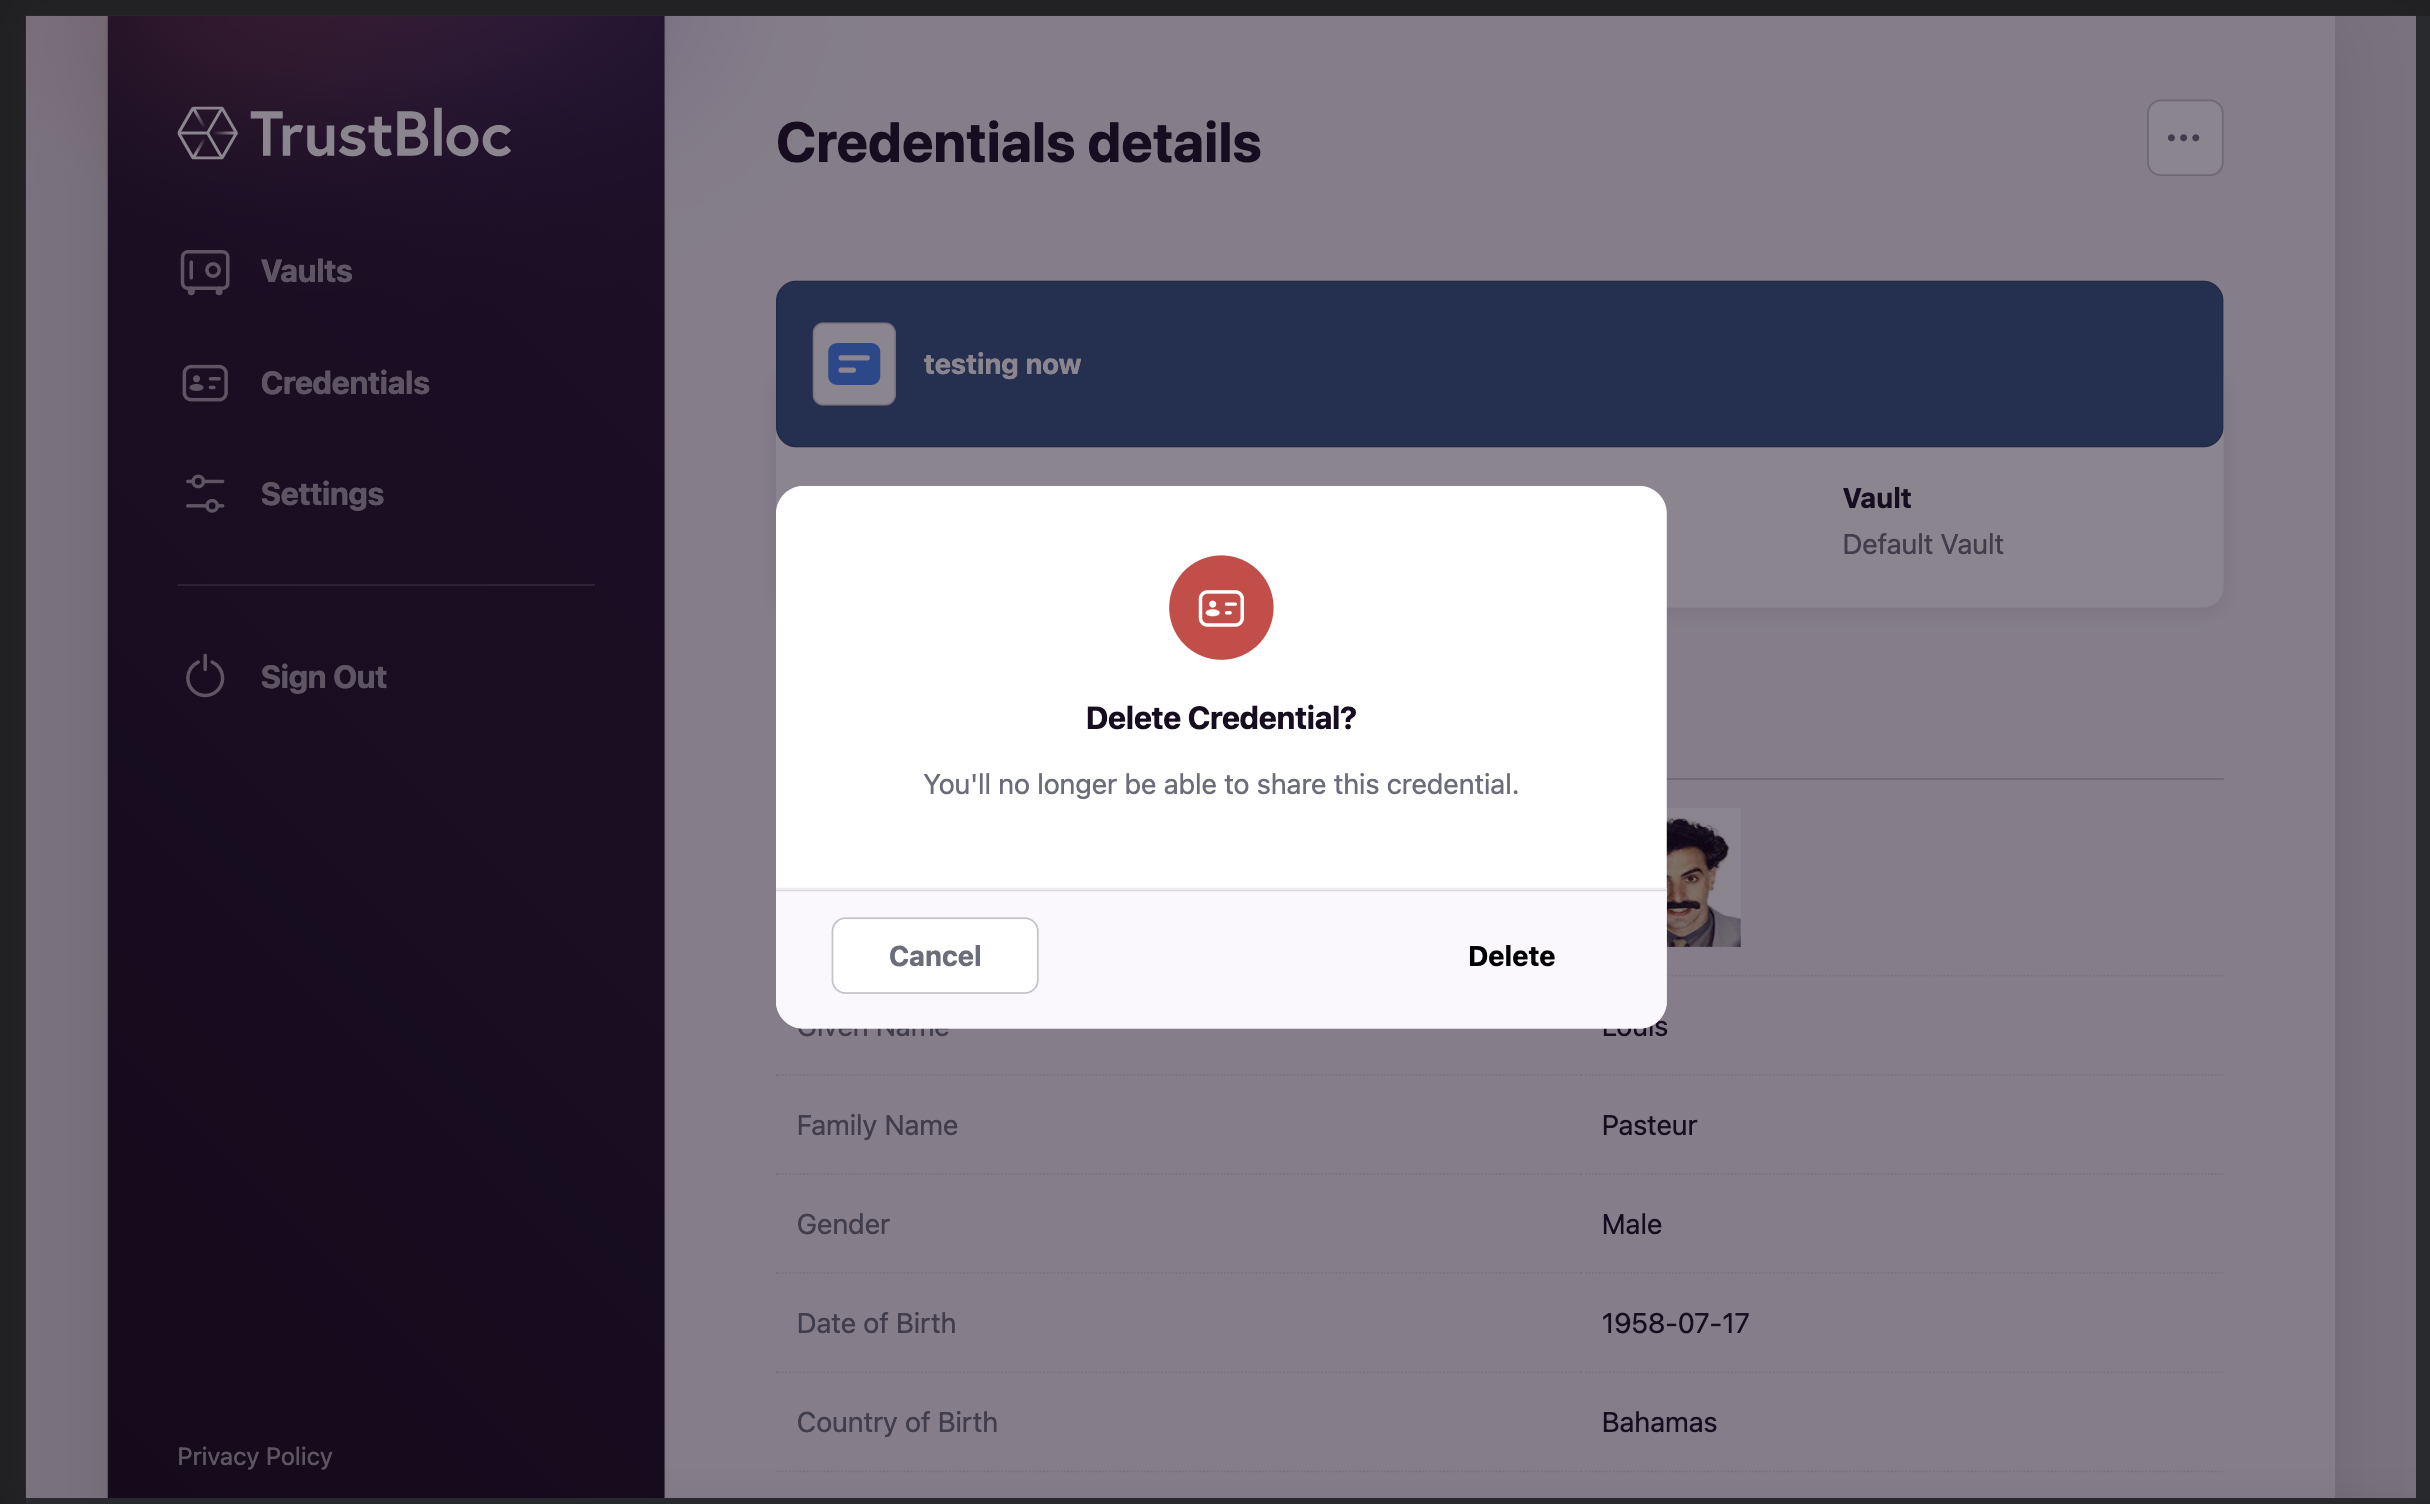This screenshot has height=1504, width=2430.
Task: Click the TrustBloc logo icon
Action: click(x=207, y=133)
